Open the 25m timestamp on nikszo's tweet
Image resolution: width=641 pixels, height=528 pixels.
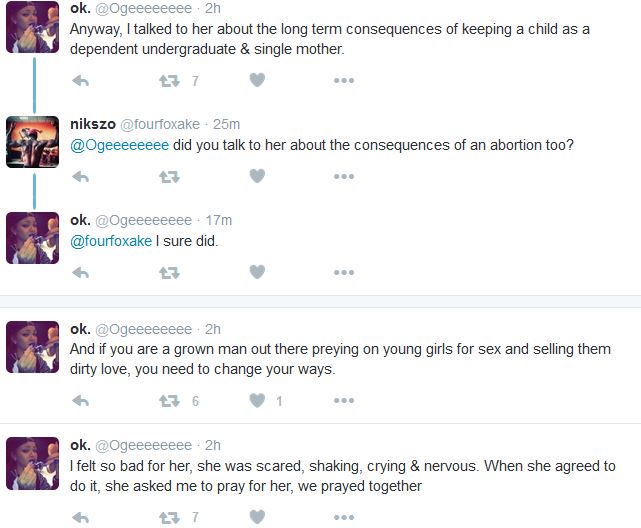point(228,124)
